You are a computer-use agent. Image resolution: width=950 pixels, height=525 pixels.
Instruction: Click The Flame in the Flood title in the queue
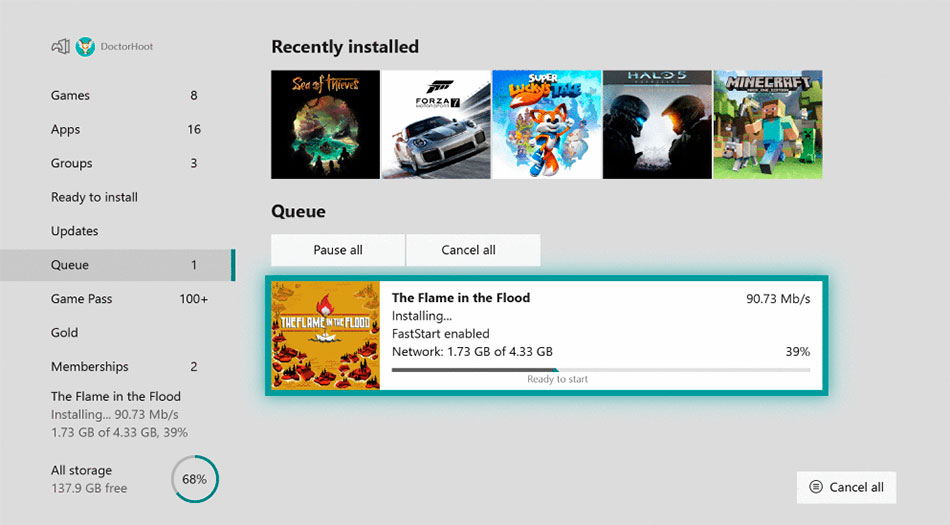coord(461,298)
